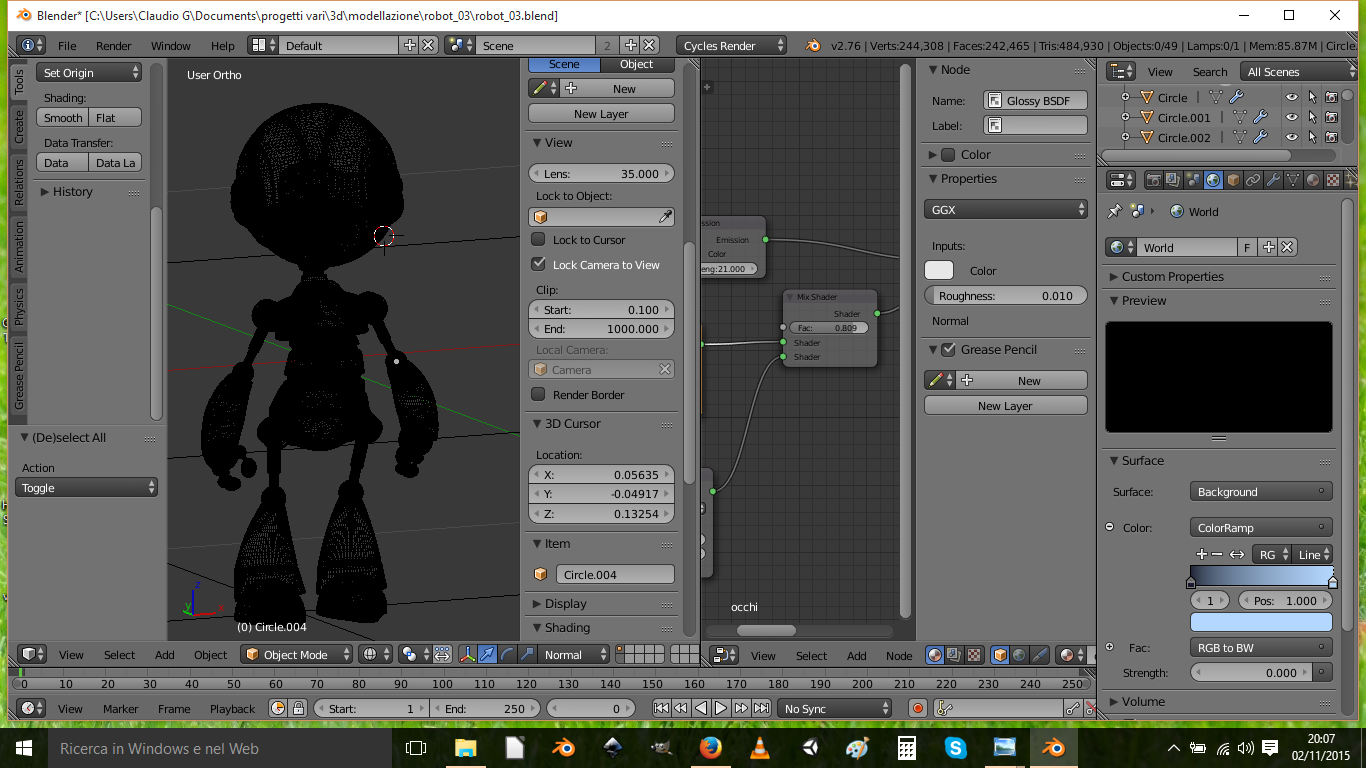
Task: Switch to the Scene properties tab icon
Action: (1193, 180)
